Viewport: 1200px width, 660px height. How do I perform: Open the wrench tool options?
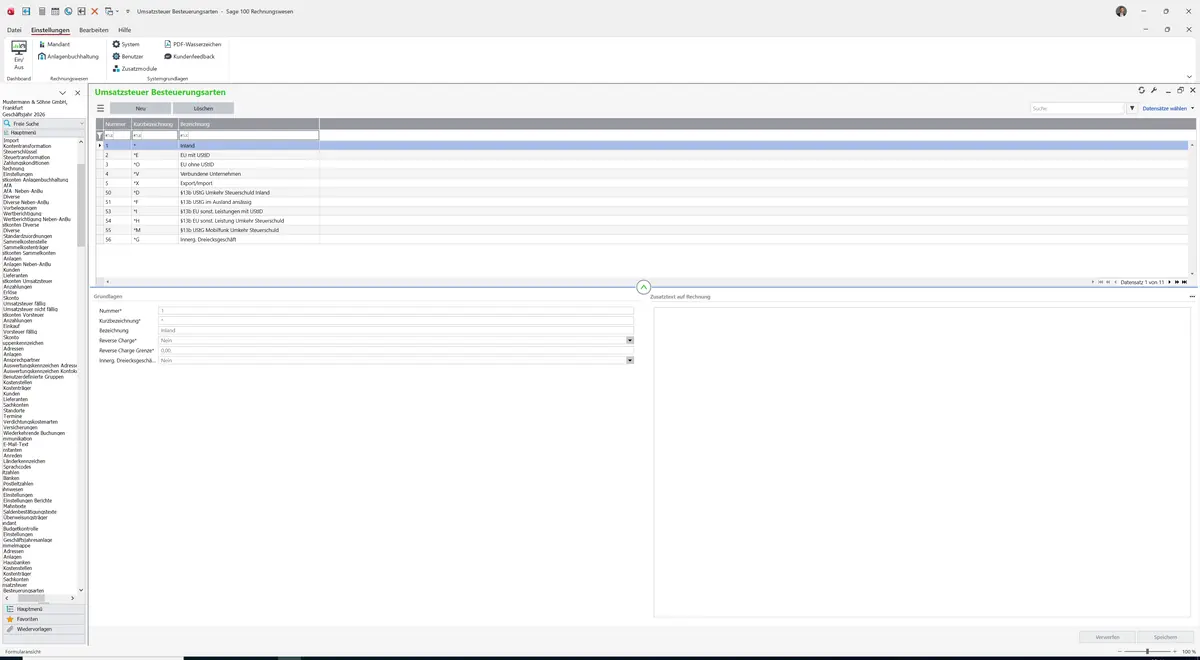point(1154,91)
